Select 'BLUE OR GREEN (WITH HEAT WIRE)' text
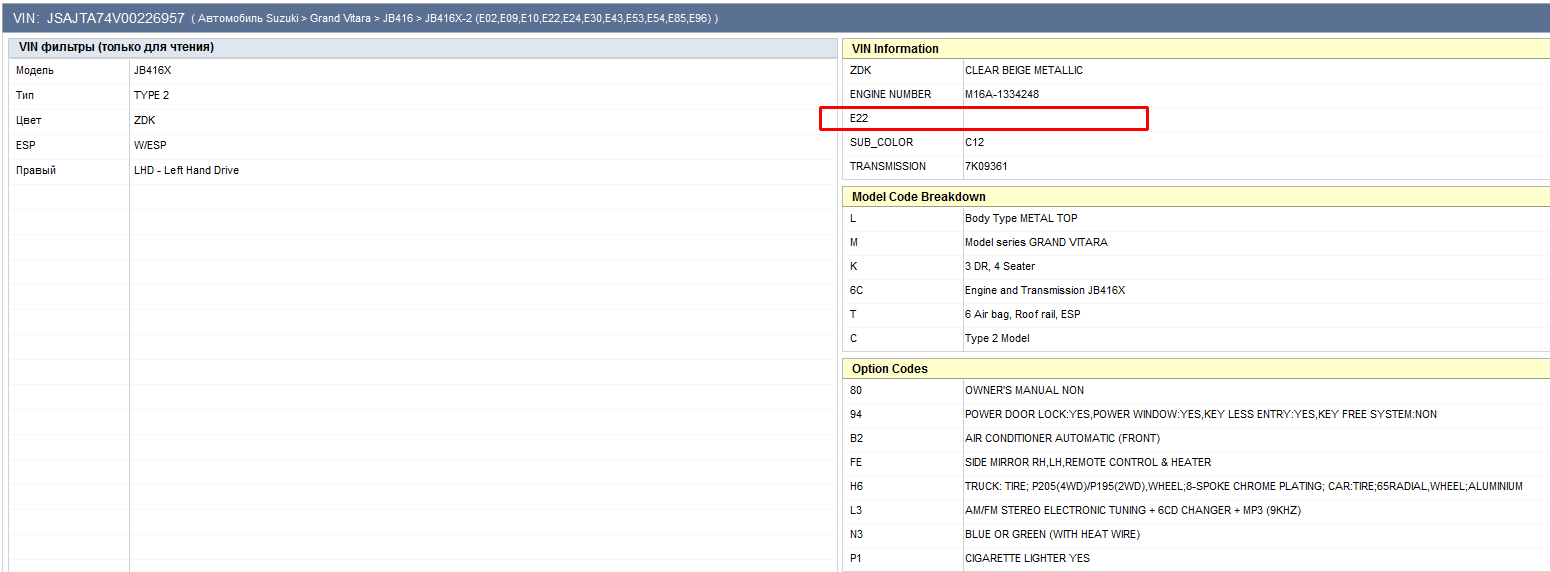Viewport: 1550px width, 572px height. point(1052,535)
